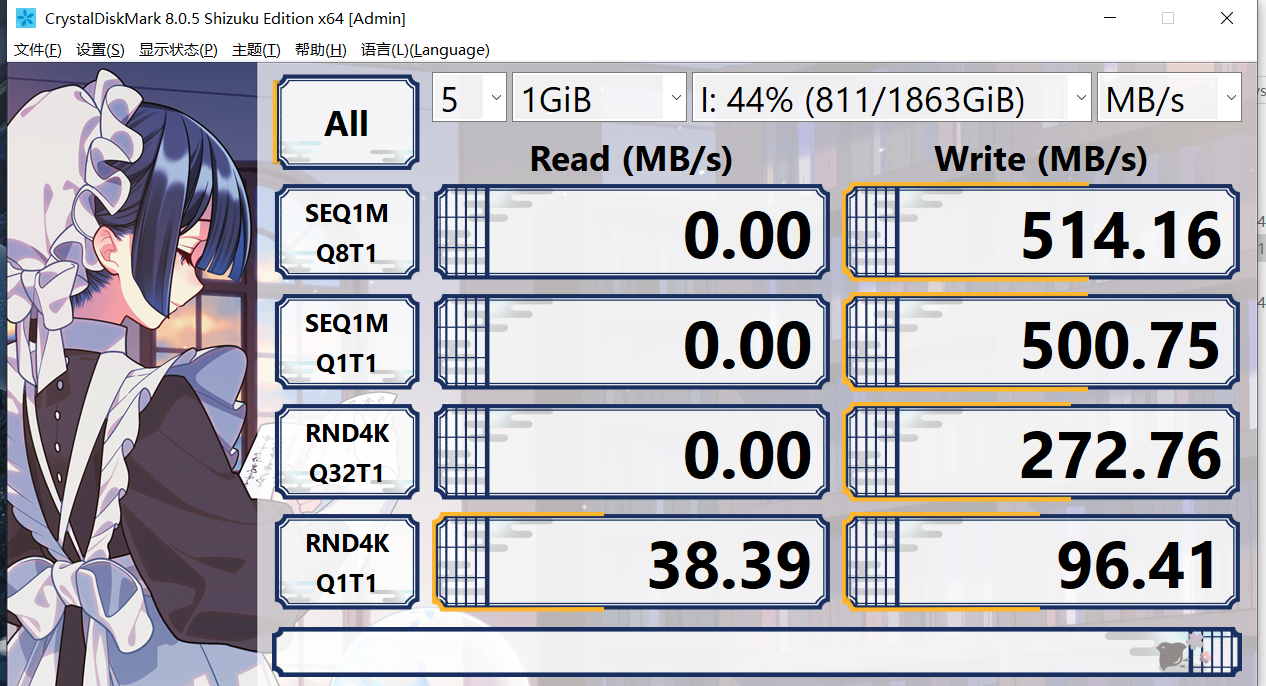
Task: Select the RND4K Q32T1 read result 0.00
Action: point(631,452)
